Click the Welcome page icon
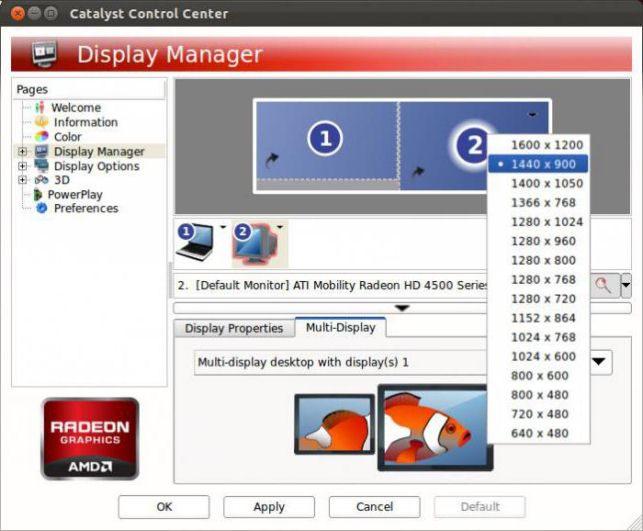643x531 pixels. pos(40,107)
